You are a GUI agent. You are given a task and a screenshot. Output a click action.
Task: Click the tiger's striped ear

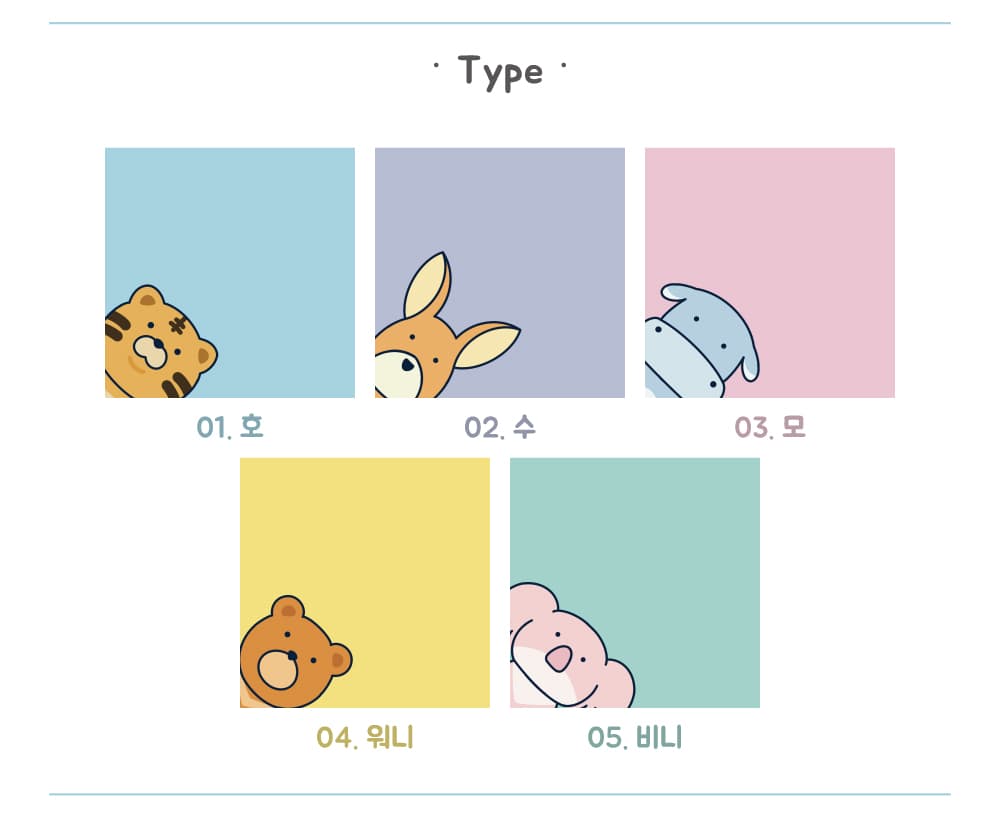pos(147,297)
